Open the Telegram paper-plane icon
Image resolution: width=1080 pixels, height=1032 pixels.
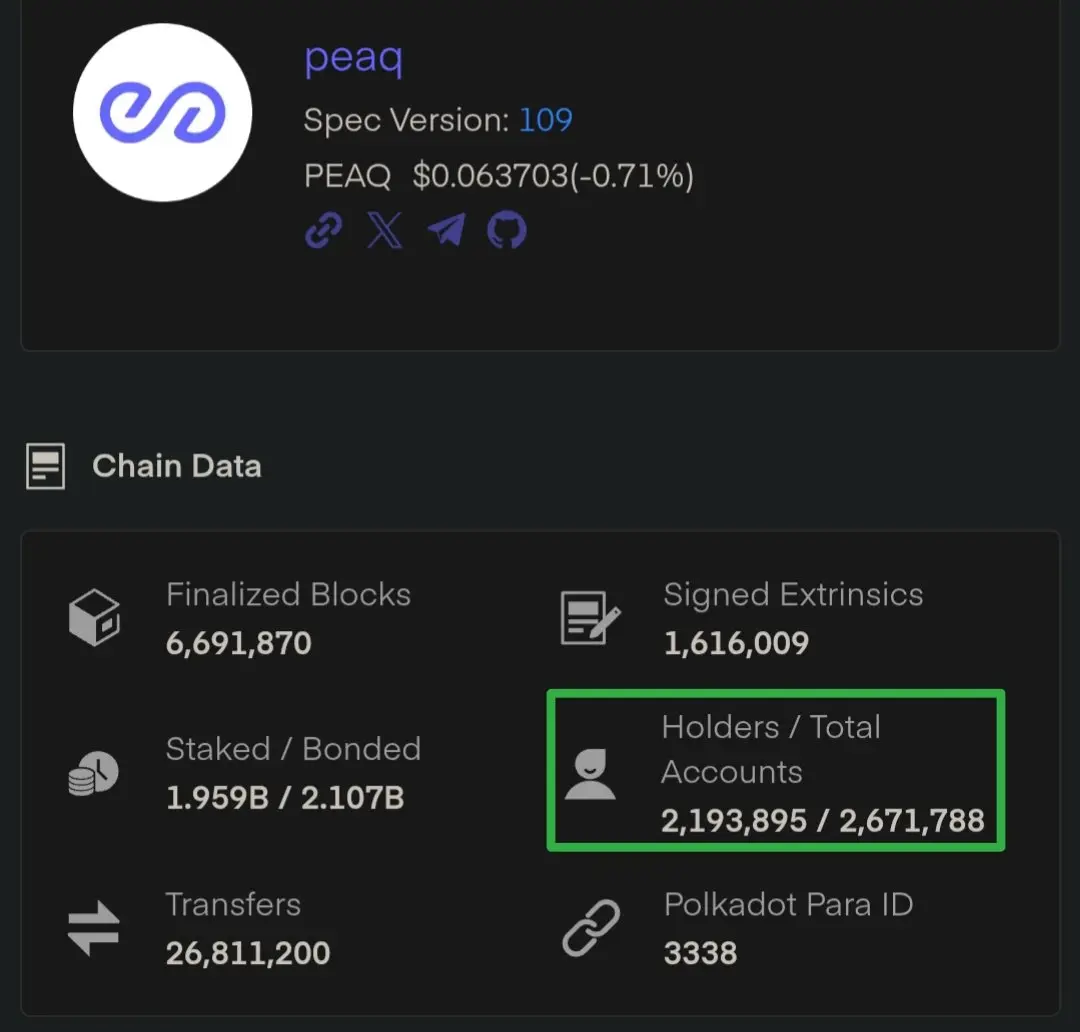click(x=446, y=230)
